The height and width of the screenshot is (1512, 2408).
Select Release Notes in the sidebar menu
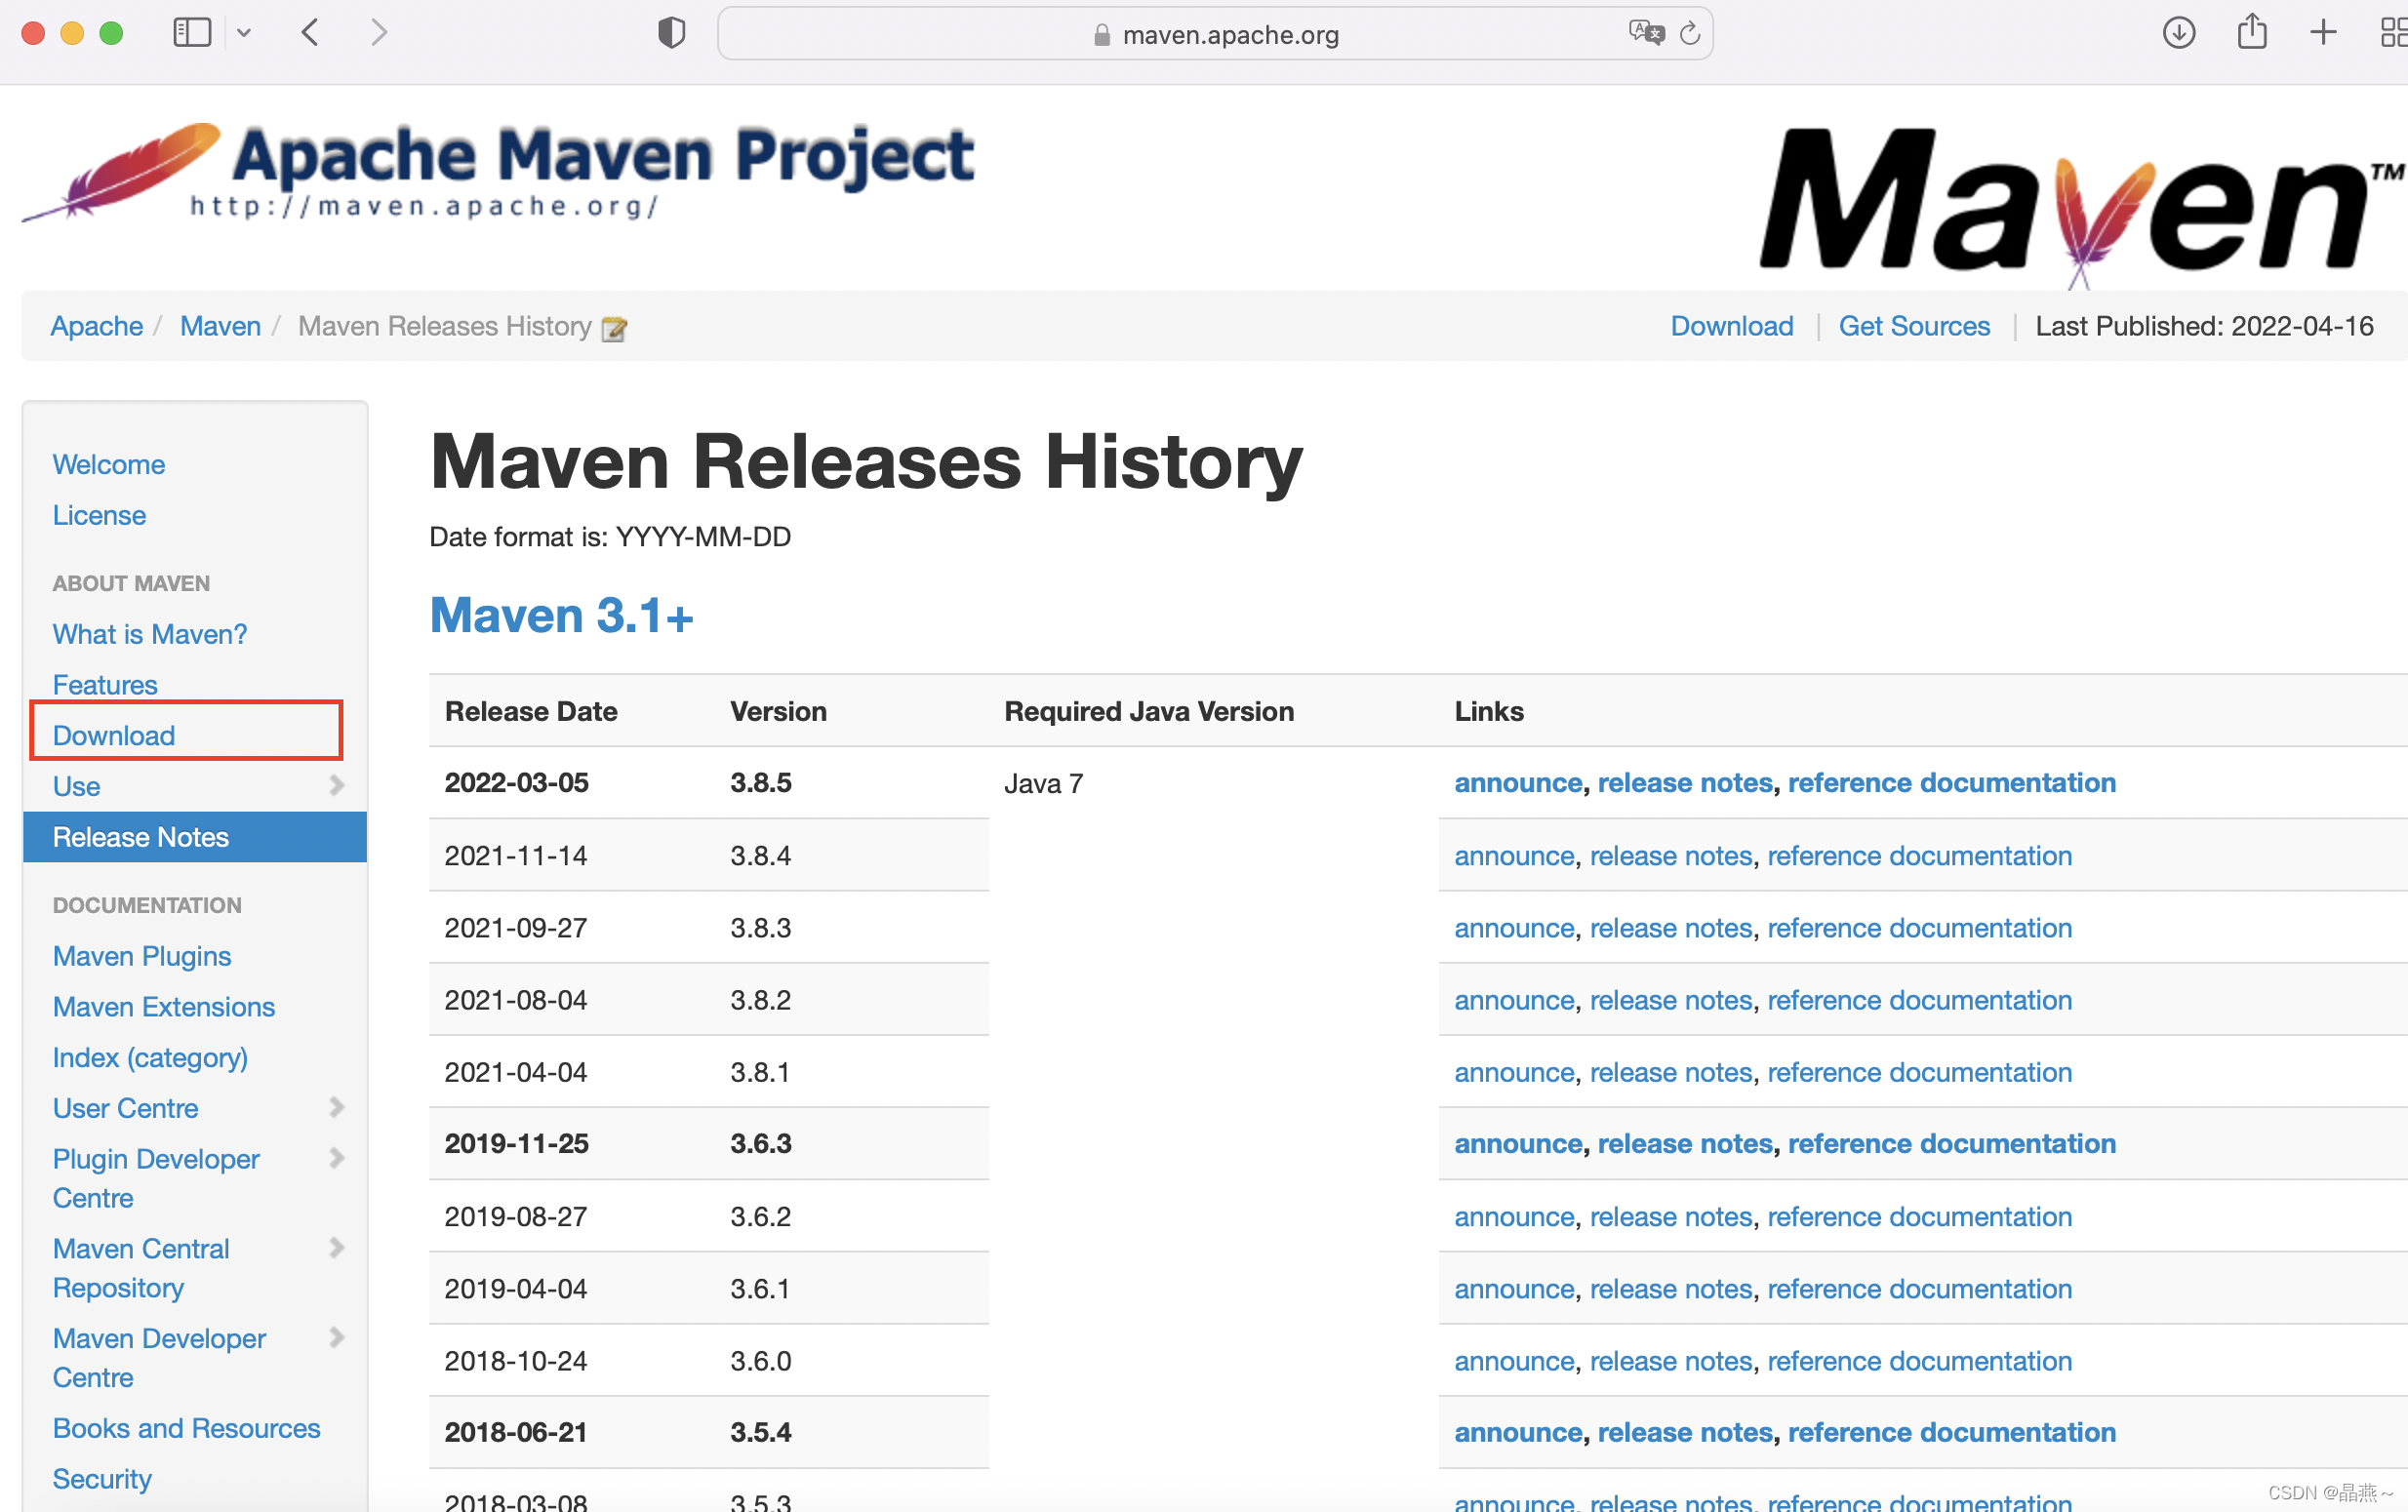point(141,837)
